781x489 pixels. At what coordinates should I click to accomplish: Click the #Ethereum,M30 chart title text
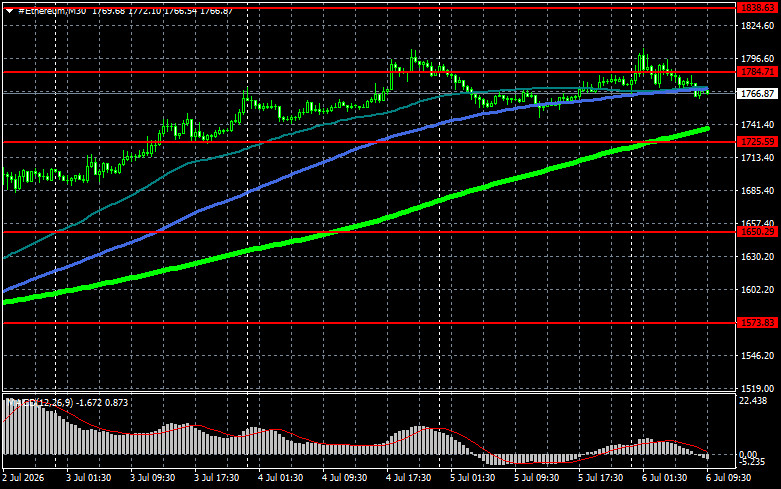52,11
